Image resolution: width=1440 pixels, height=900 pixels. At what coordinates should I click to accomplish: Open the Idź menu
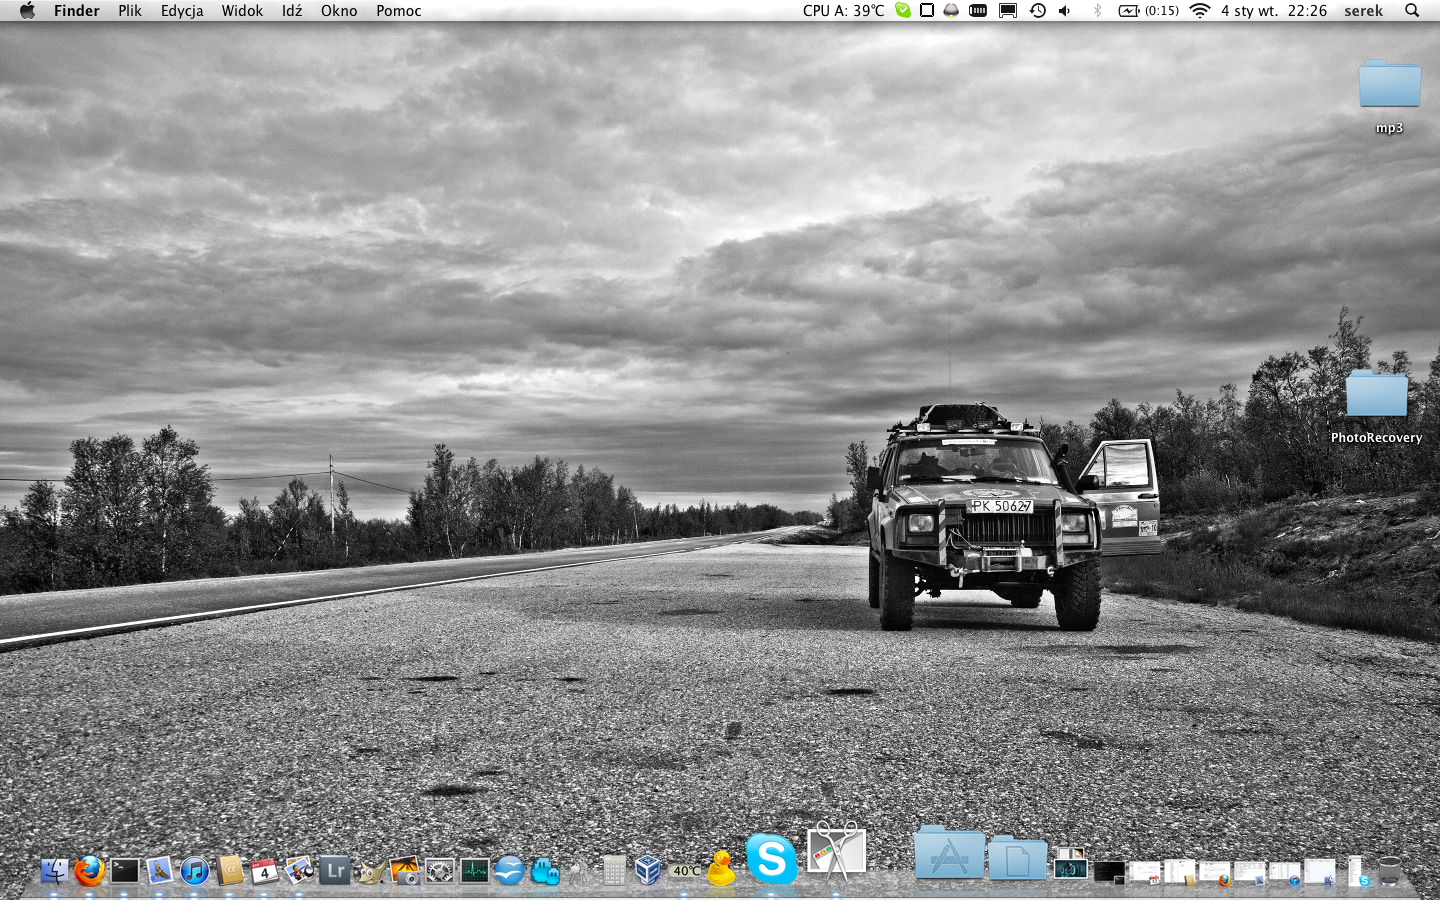292,10
